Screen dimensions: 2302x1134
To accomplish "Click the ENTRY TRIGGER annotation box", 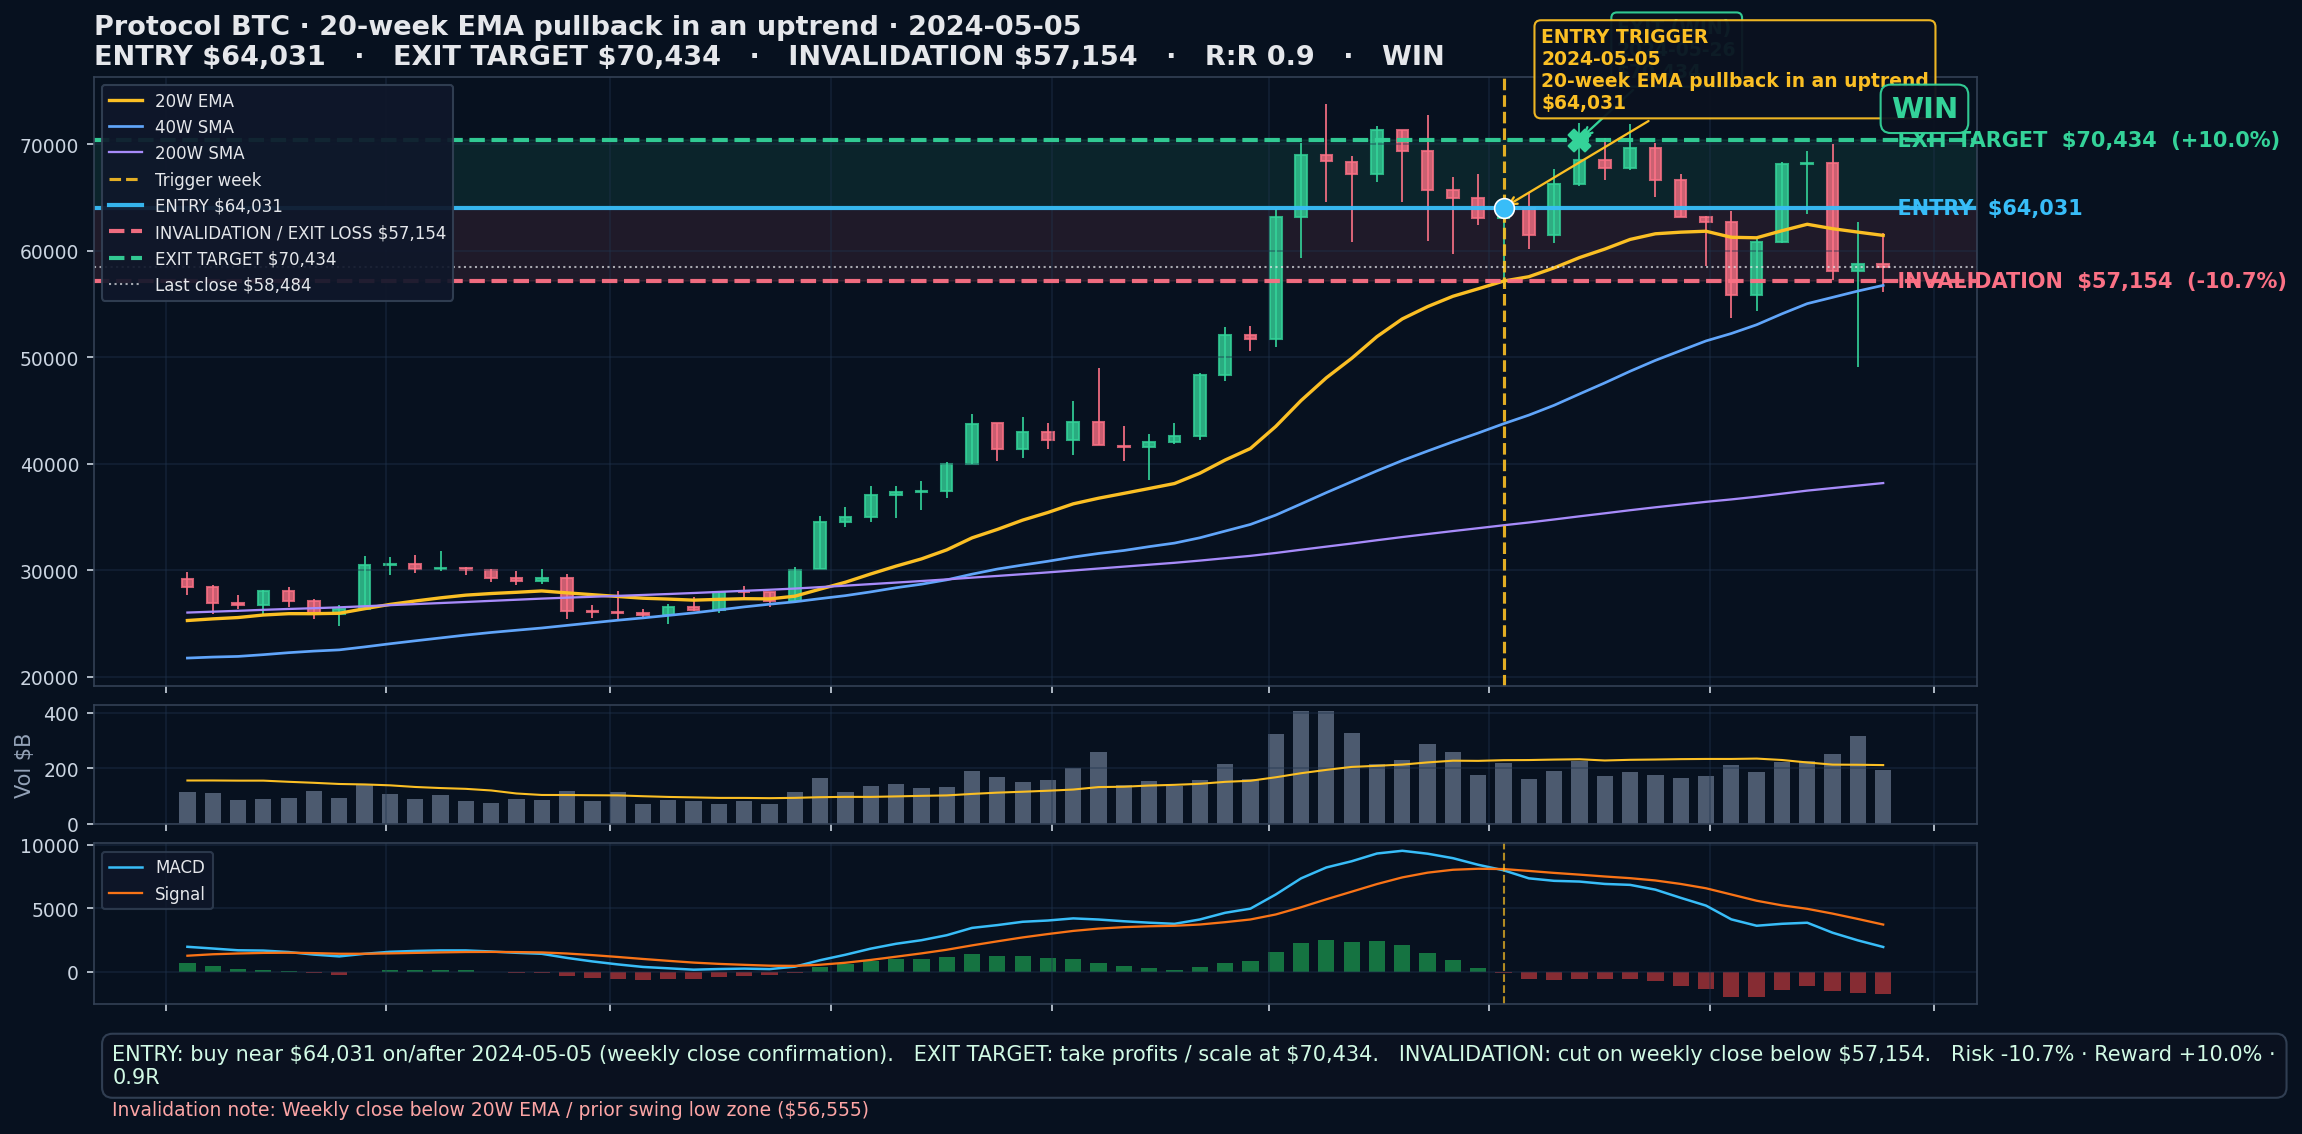I will coord(1734,69).
